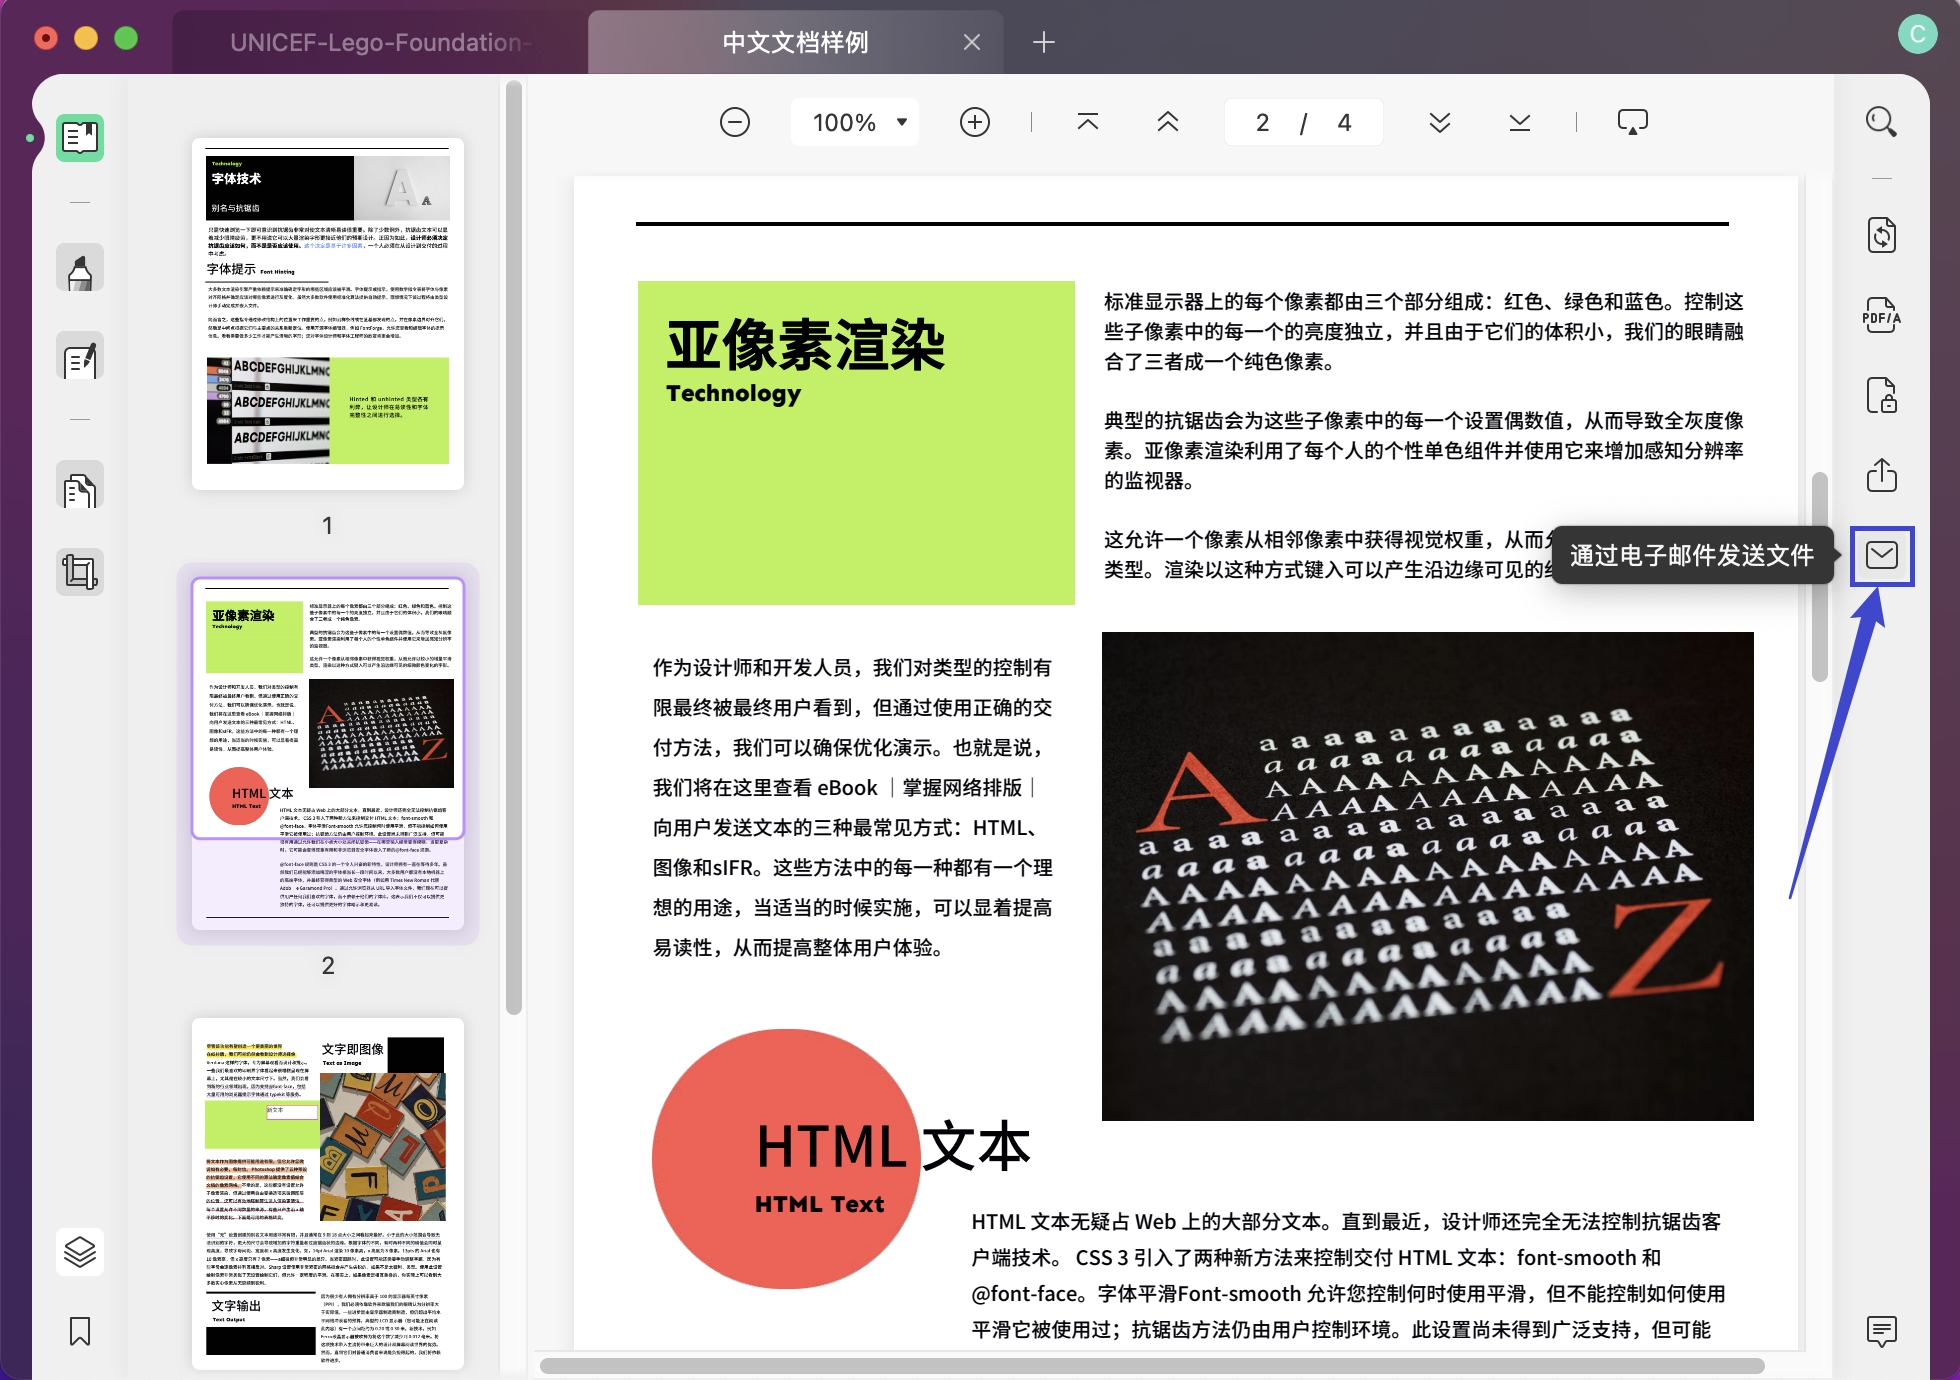The width and height of the screenshot is (1960, 1380).
Task: Open the Organize Pages tool
Action: (80, 490)
